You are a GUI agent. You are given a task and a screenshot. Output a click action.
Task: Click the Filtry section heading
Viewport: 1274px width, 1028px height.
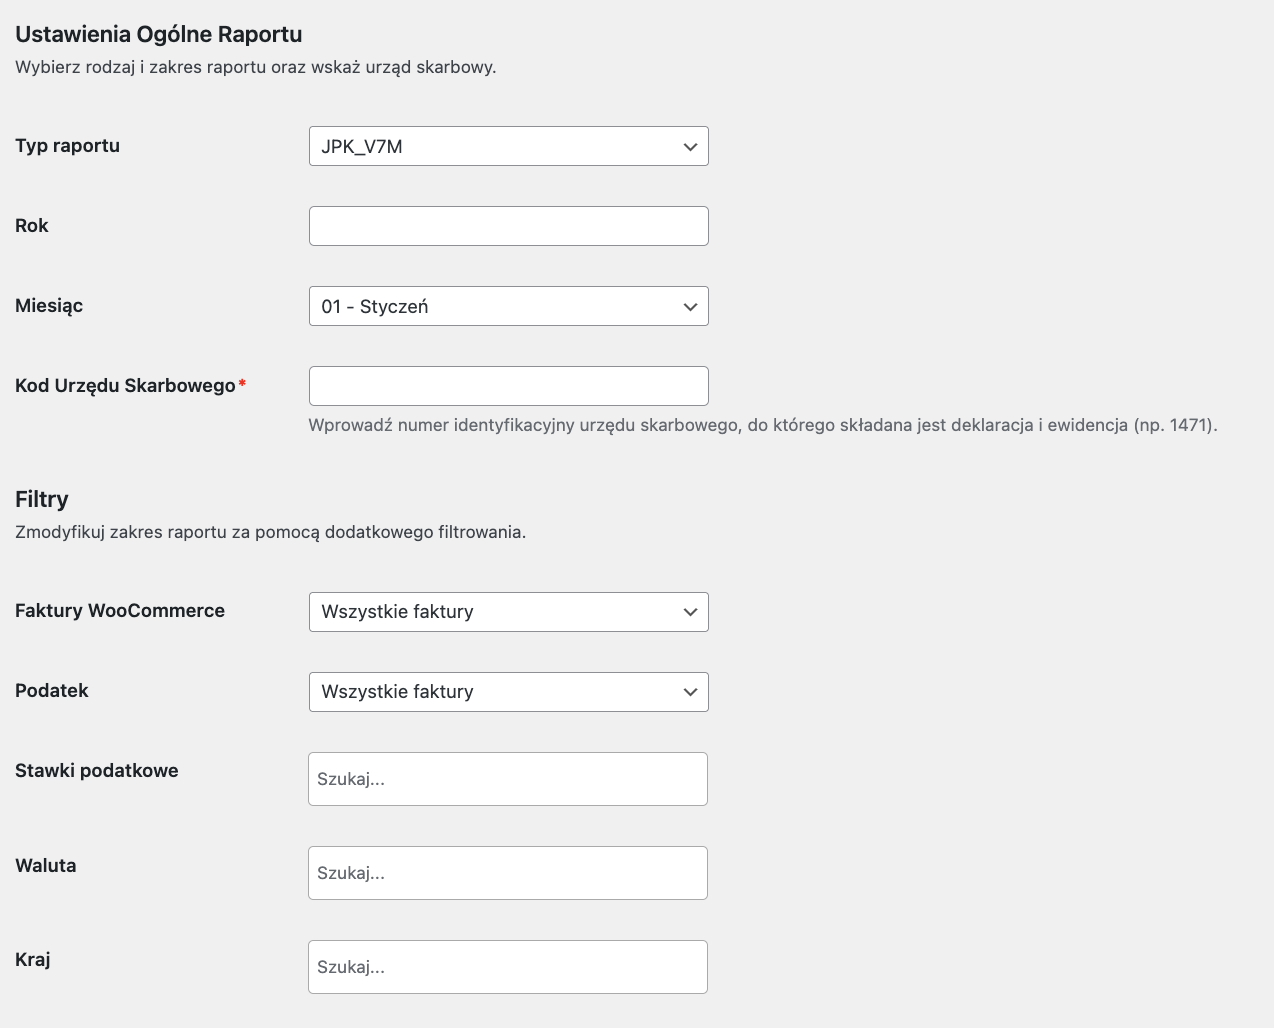click(x=42, y=499)
